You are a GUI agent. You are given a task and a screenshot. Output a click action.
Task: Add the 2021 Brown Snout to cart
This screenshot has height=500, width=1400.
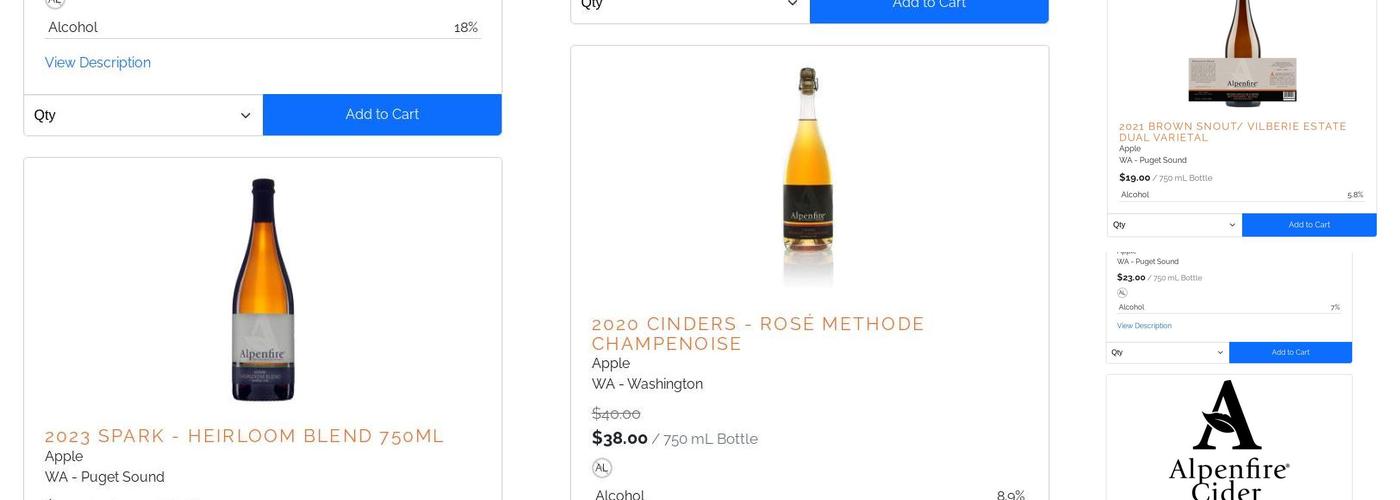1309,225
